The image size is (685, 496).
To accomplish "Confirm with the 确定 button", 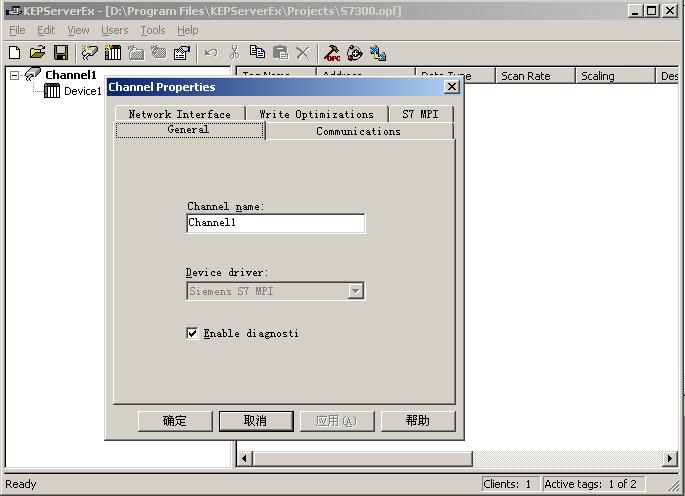I will coord(175,421).
